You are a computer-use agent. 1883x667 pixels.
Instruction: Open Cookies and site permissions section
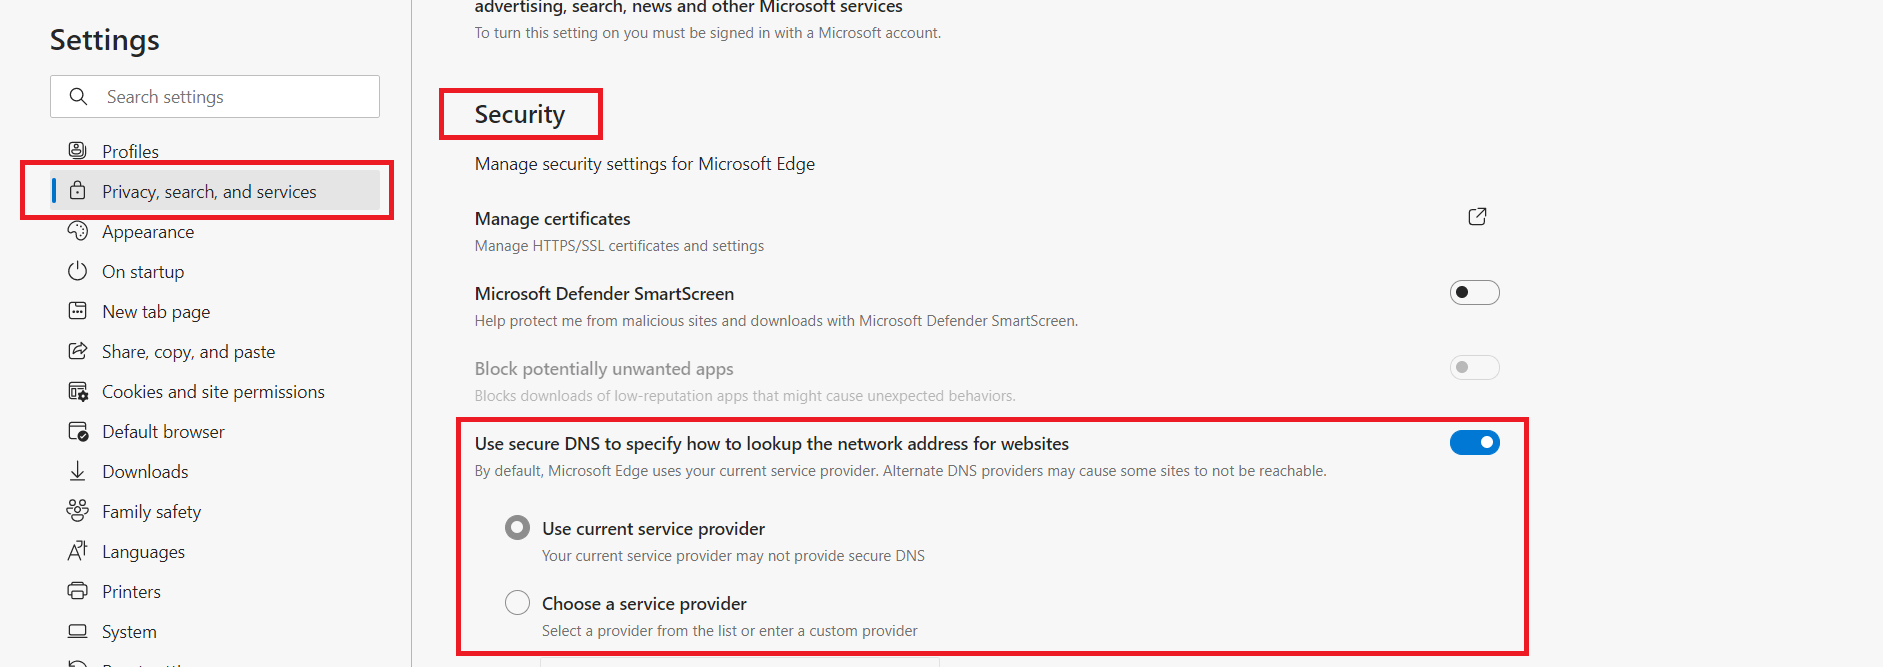(215, 391)
